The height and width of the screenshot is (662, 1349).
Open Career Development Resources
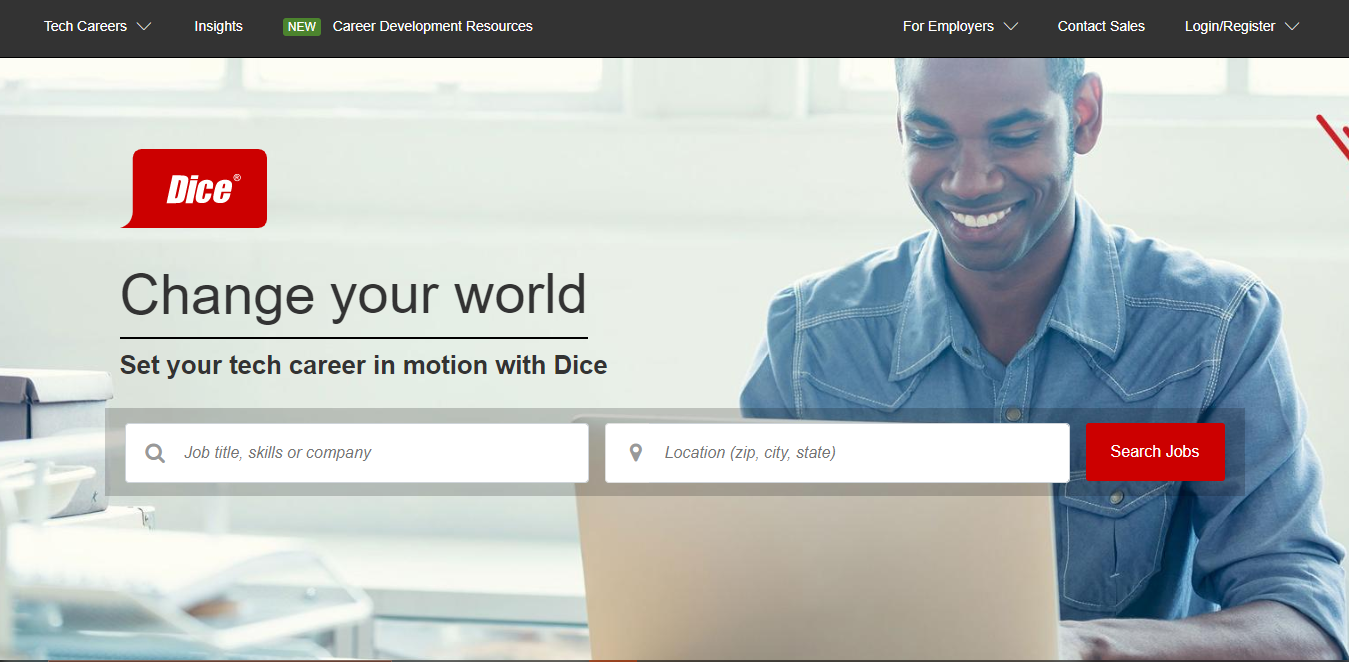(x=432, y=26)
